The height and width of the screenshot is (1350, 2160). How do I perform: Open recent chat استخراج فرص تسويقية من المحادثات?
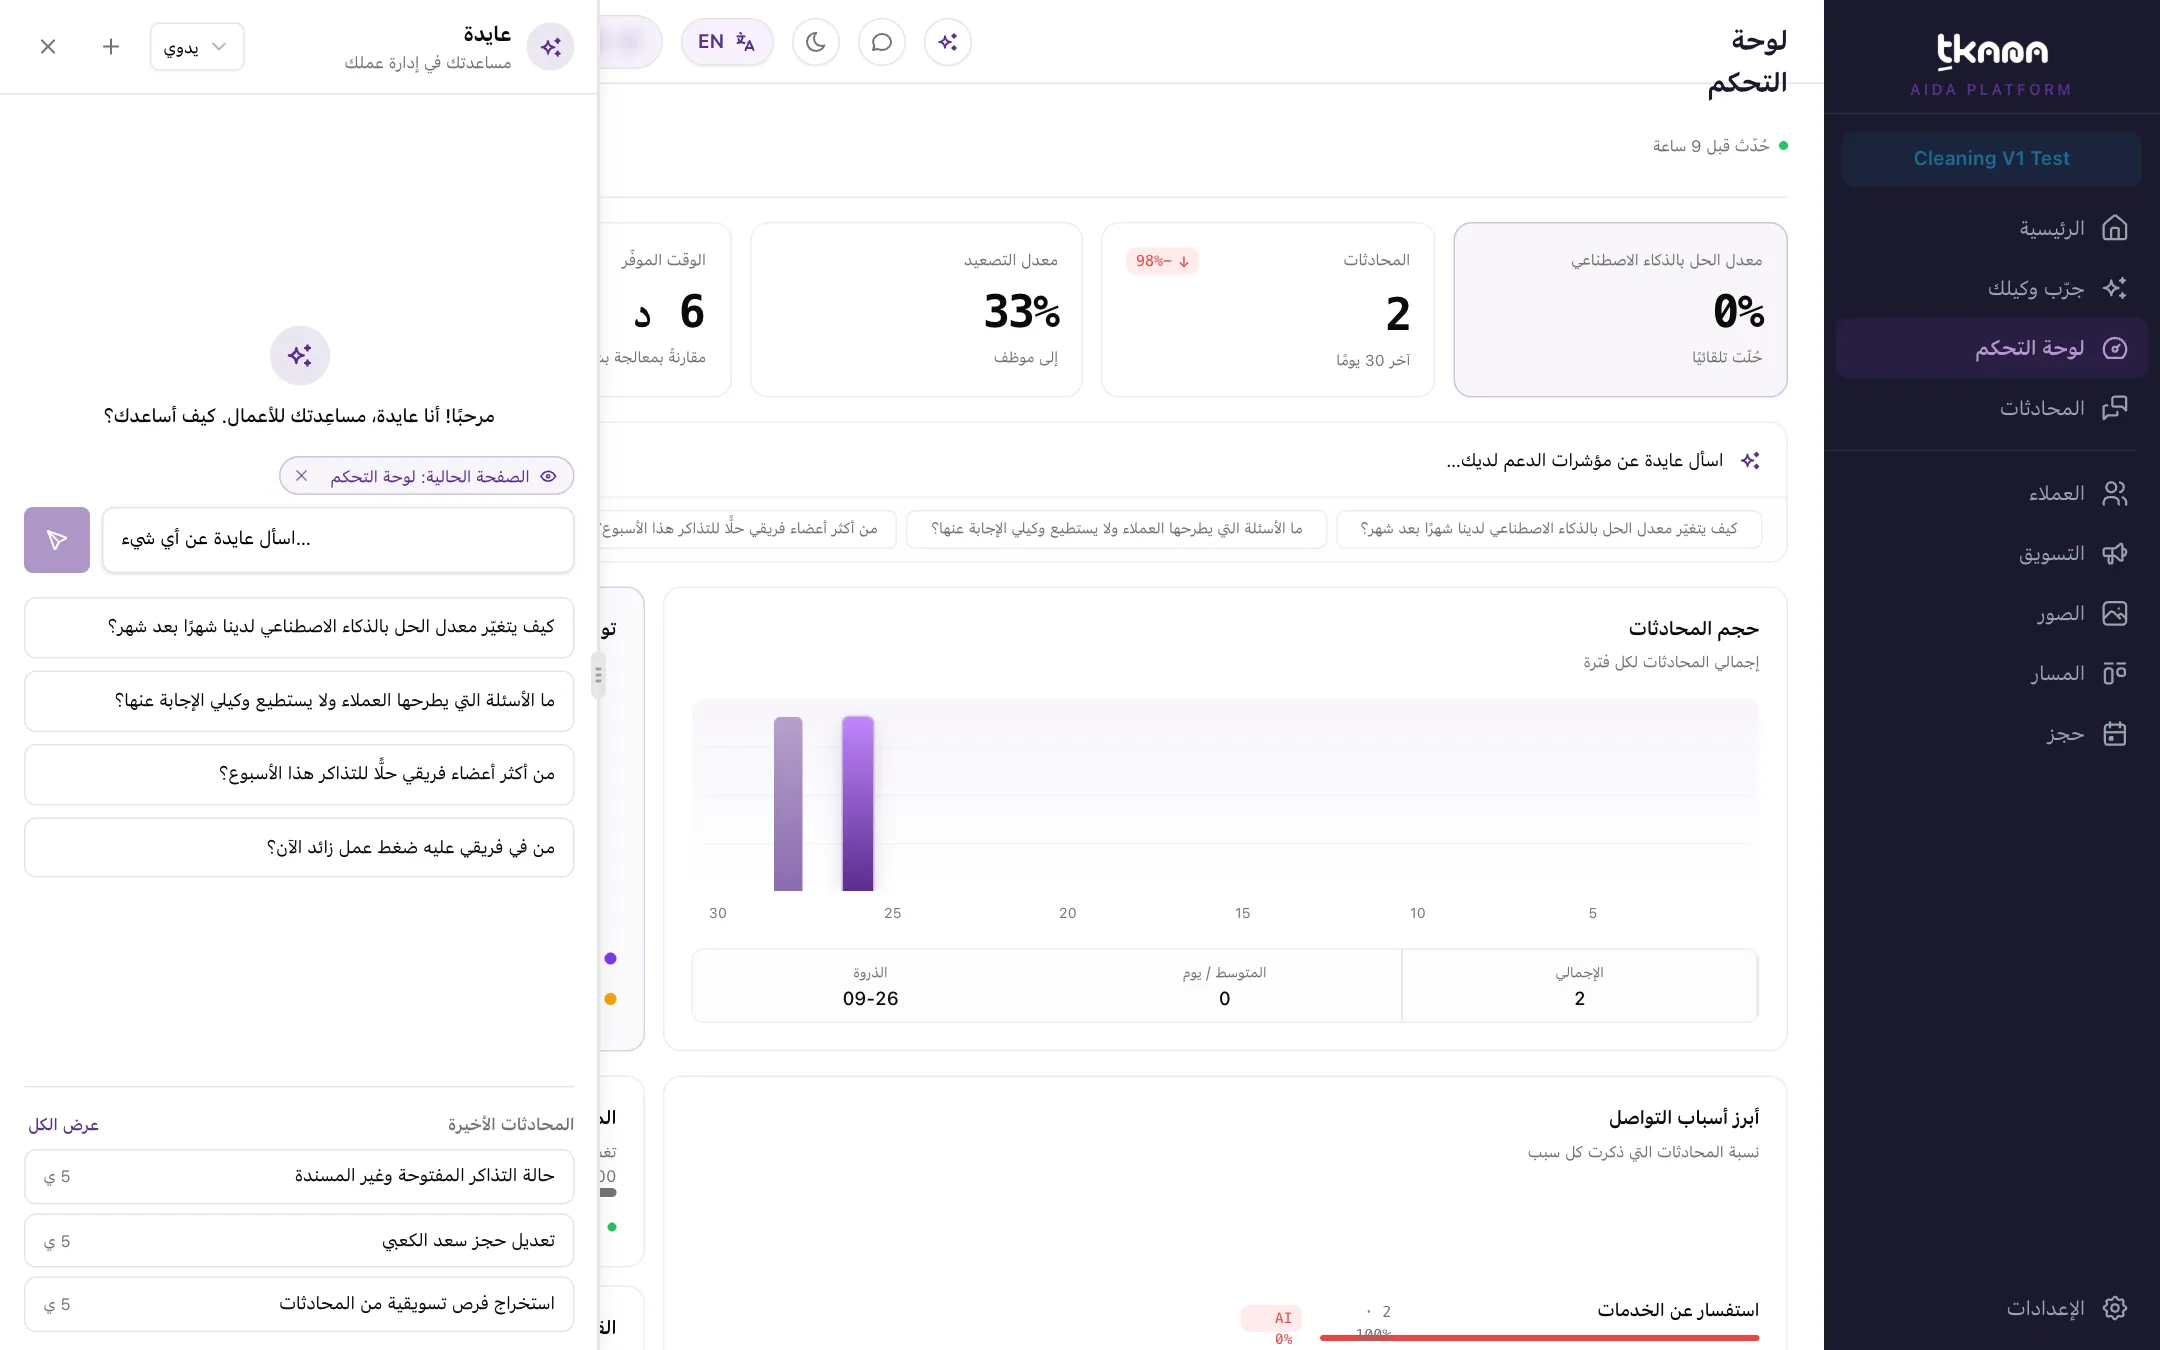tap(299, 1304)
